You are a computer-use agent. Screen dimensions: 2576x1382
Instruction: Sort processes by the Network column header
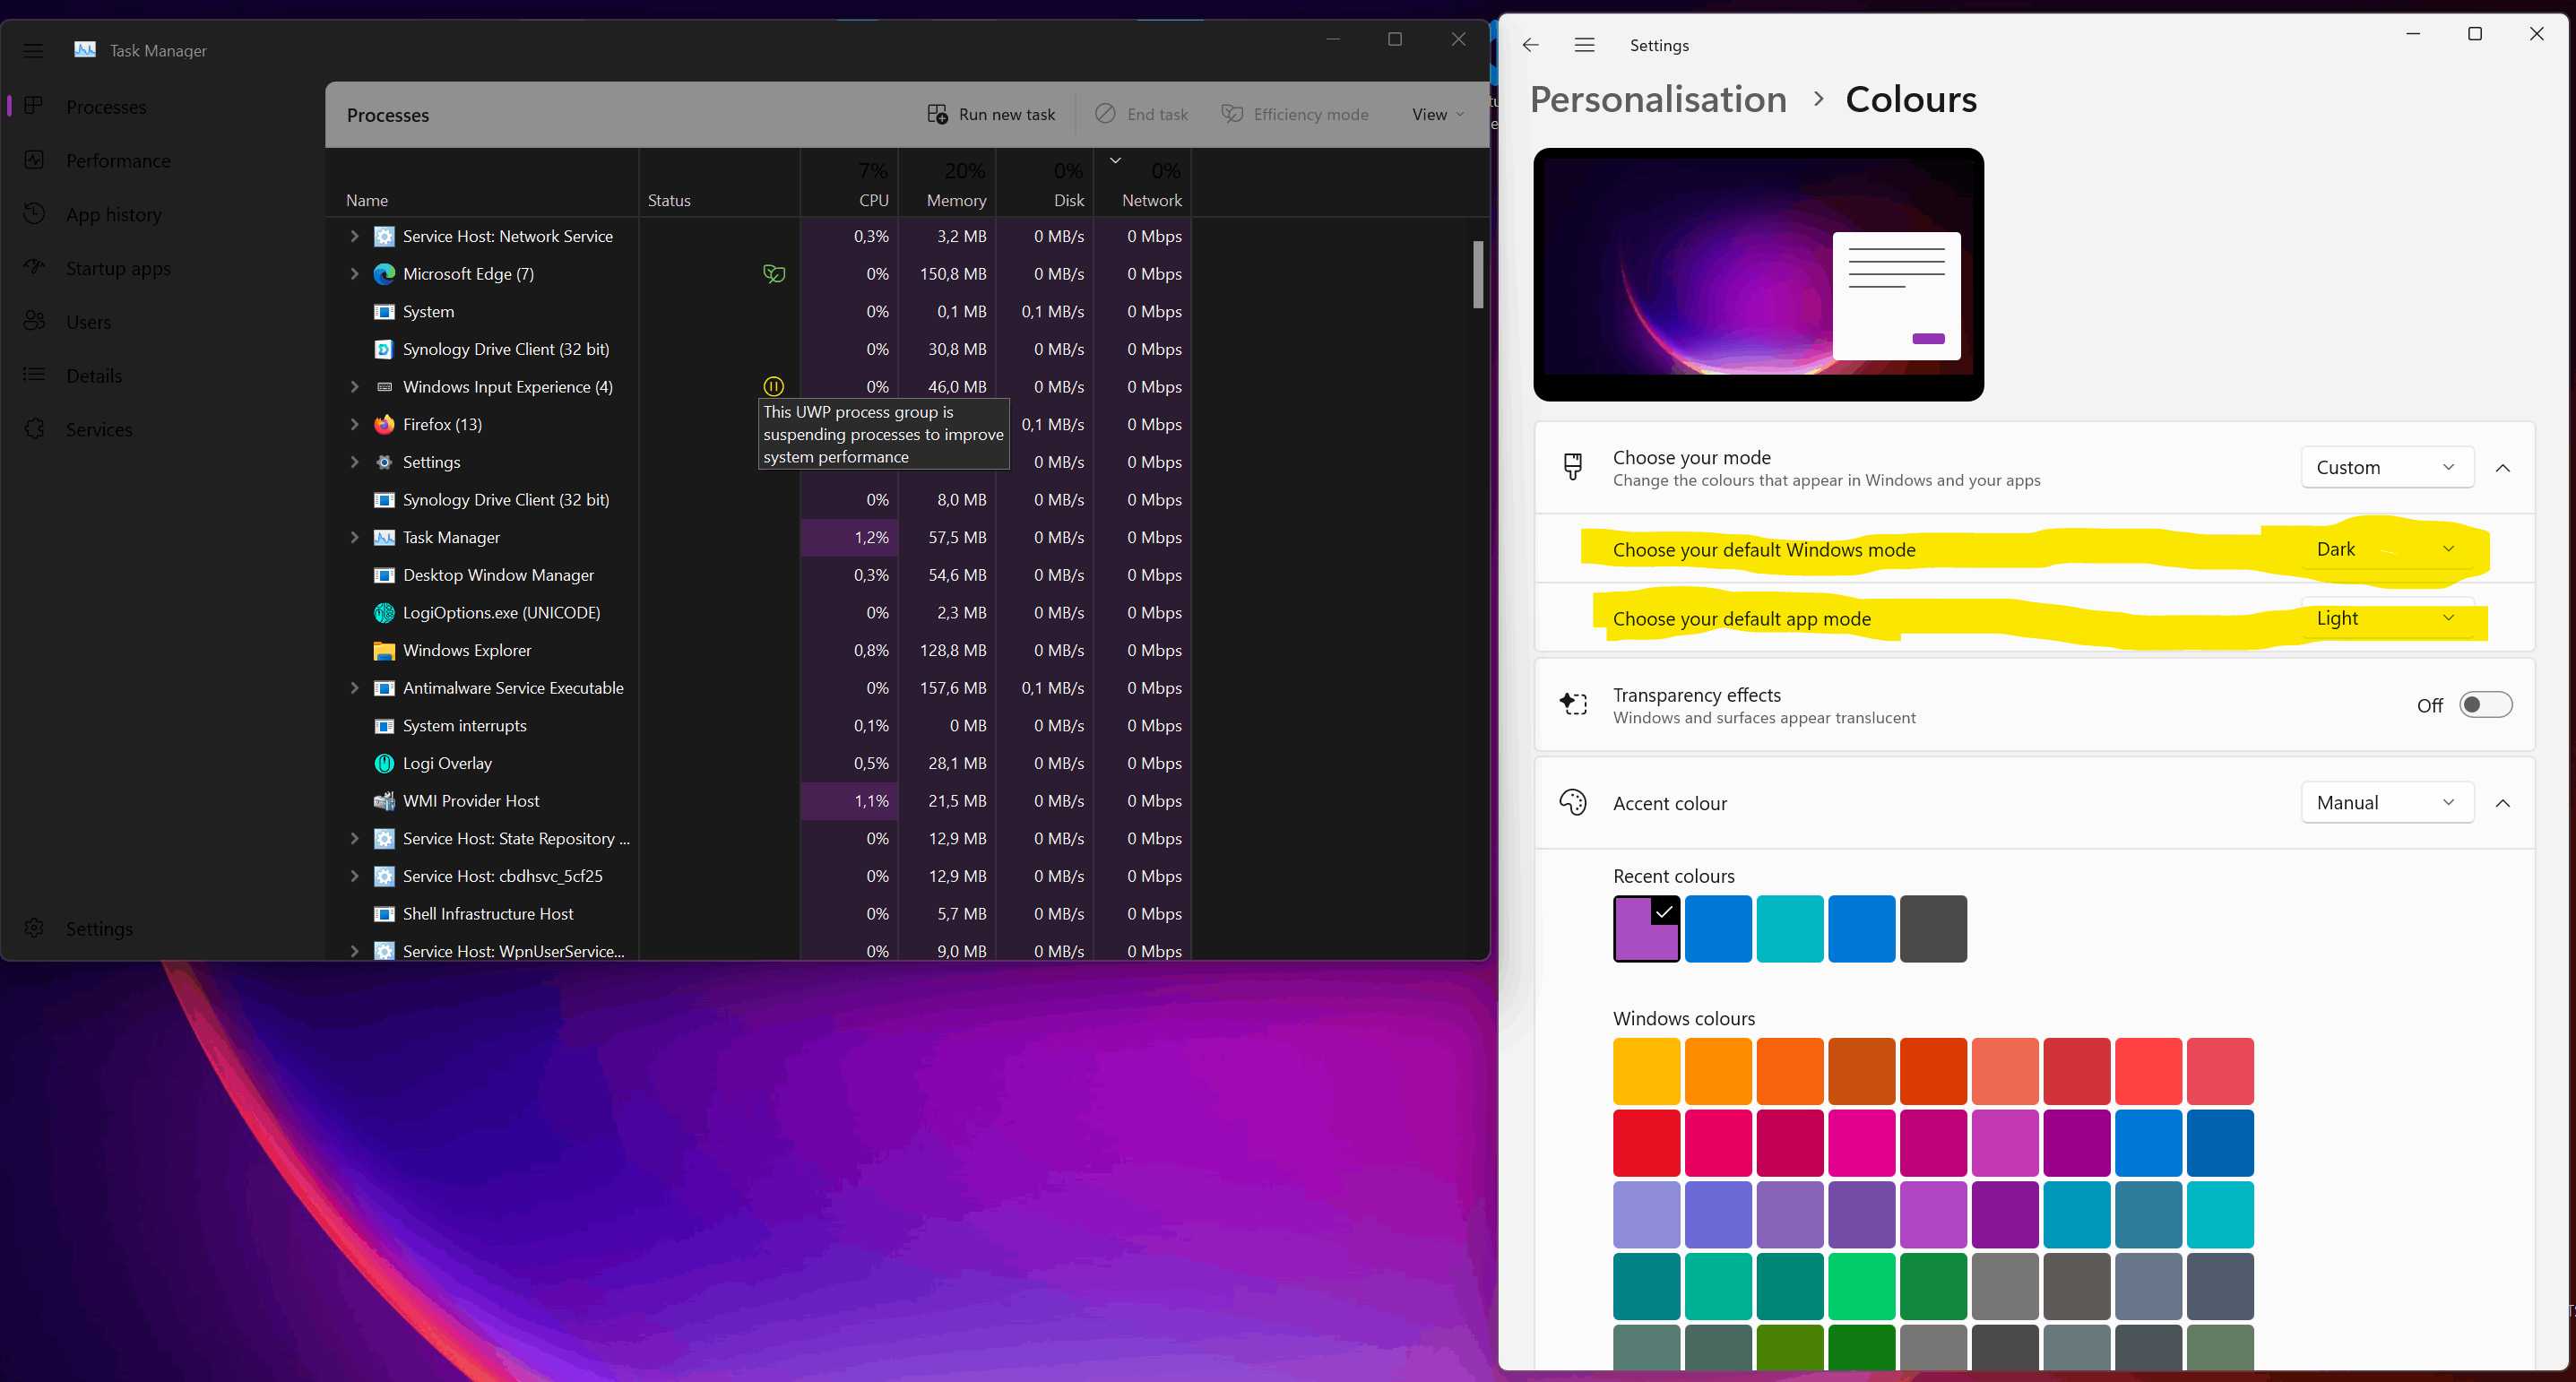click(x=1143, y=183)
